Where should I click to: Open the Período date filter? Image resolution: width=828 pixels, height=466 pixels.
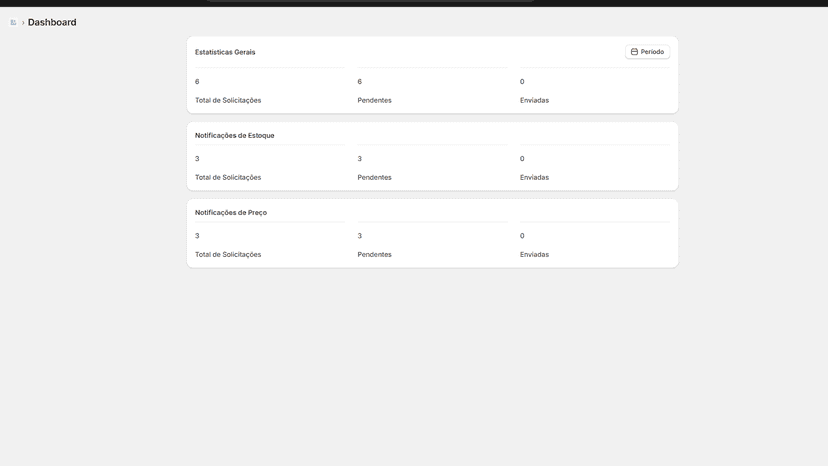[x=647, y=52]
